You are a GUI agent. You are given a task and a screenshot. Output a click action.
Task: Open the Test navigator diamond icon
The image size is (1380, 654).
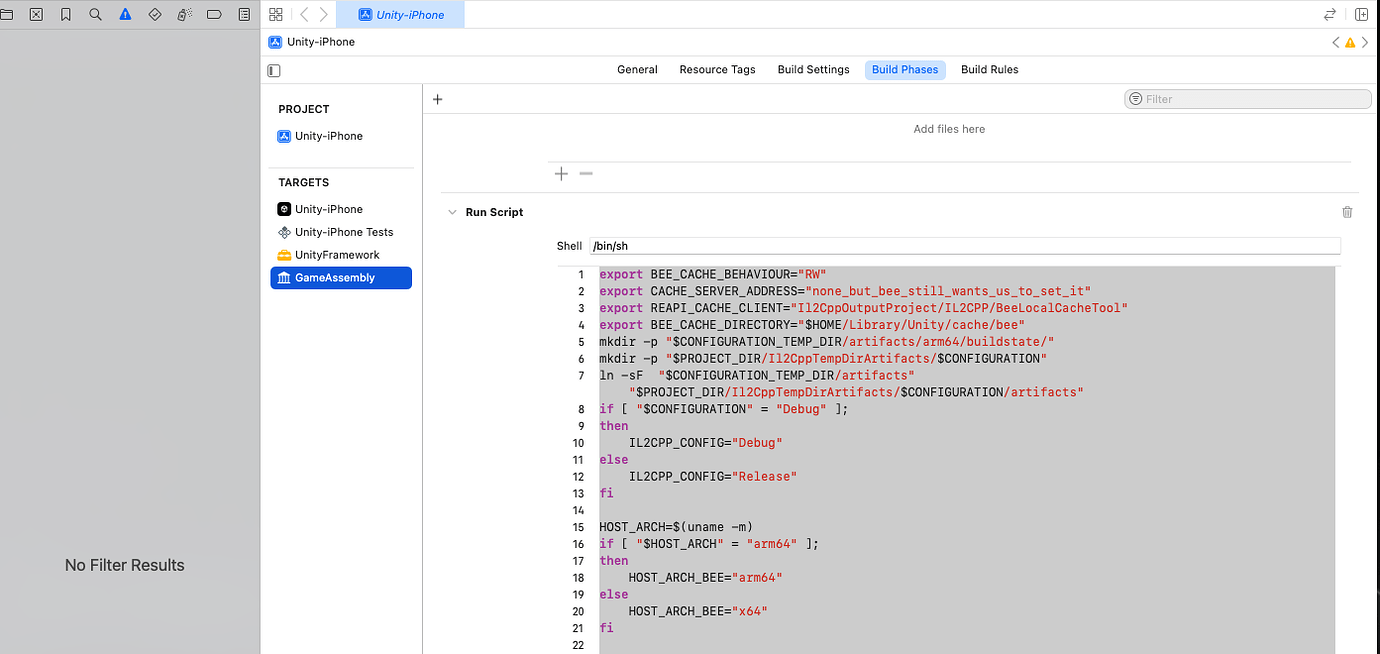pyautogui.click(x=153, y=14)
